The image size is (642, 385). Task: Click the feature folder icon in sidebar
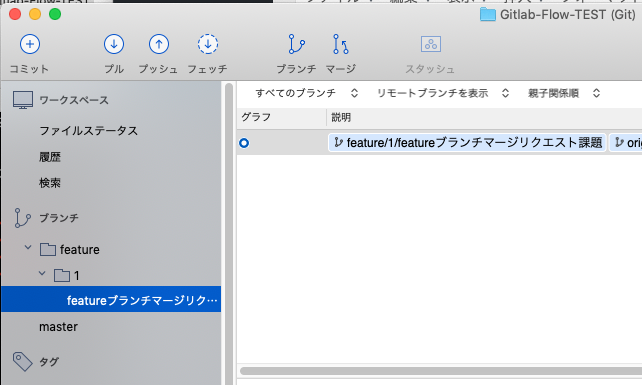pyautogui.click(x=48, y=249)
